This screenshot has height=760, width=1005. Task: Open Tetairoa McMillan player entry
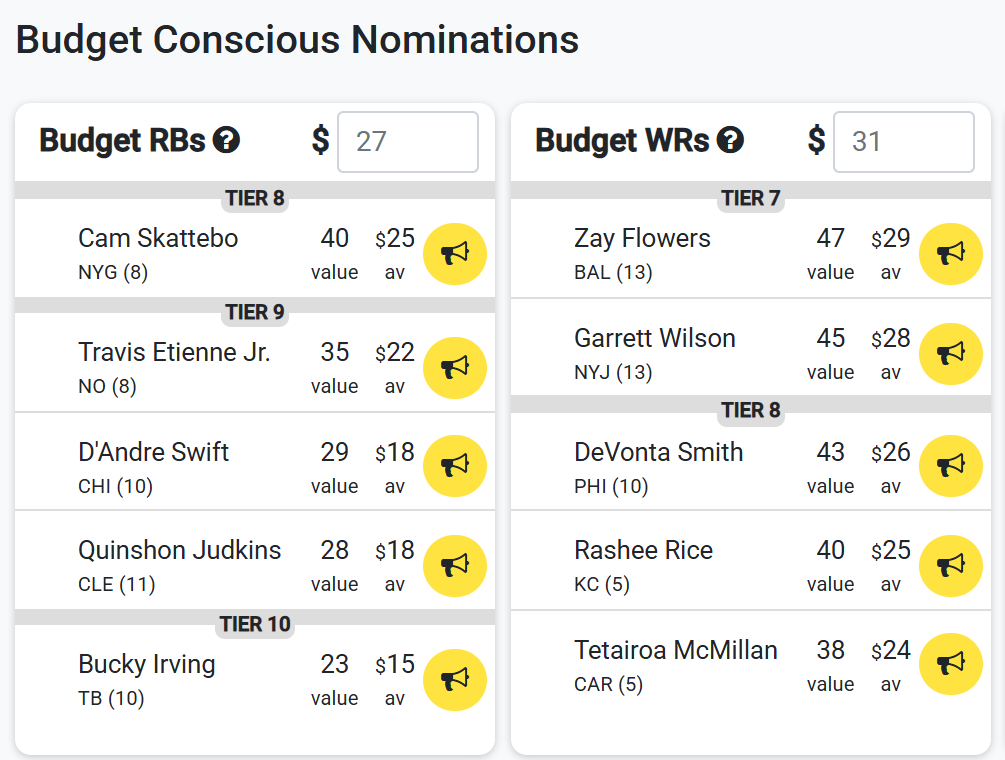click(x=676, y=650)
